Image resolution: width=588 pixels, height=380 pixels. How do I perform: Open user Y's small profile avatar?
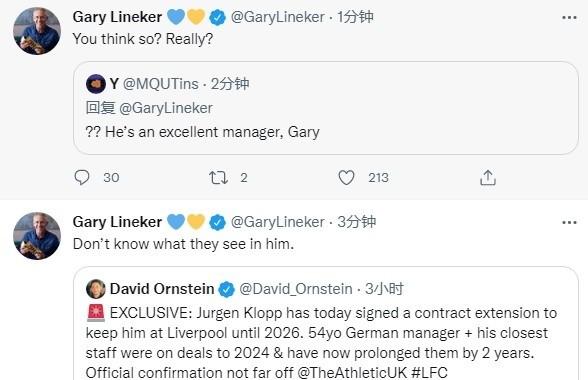coord(96,84)
